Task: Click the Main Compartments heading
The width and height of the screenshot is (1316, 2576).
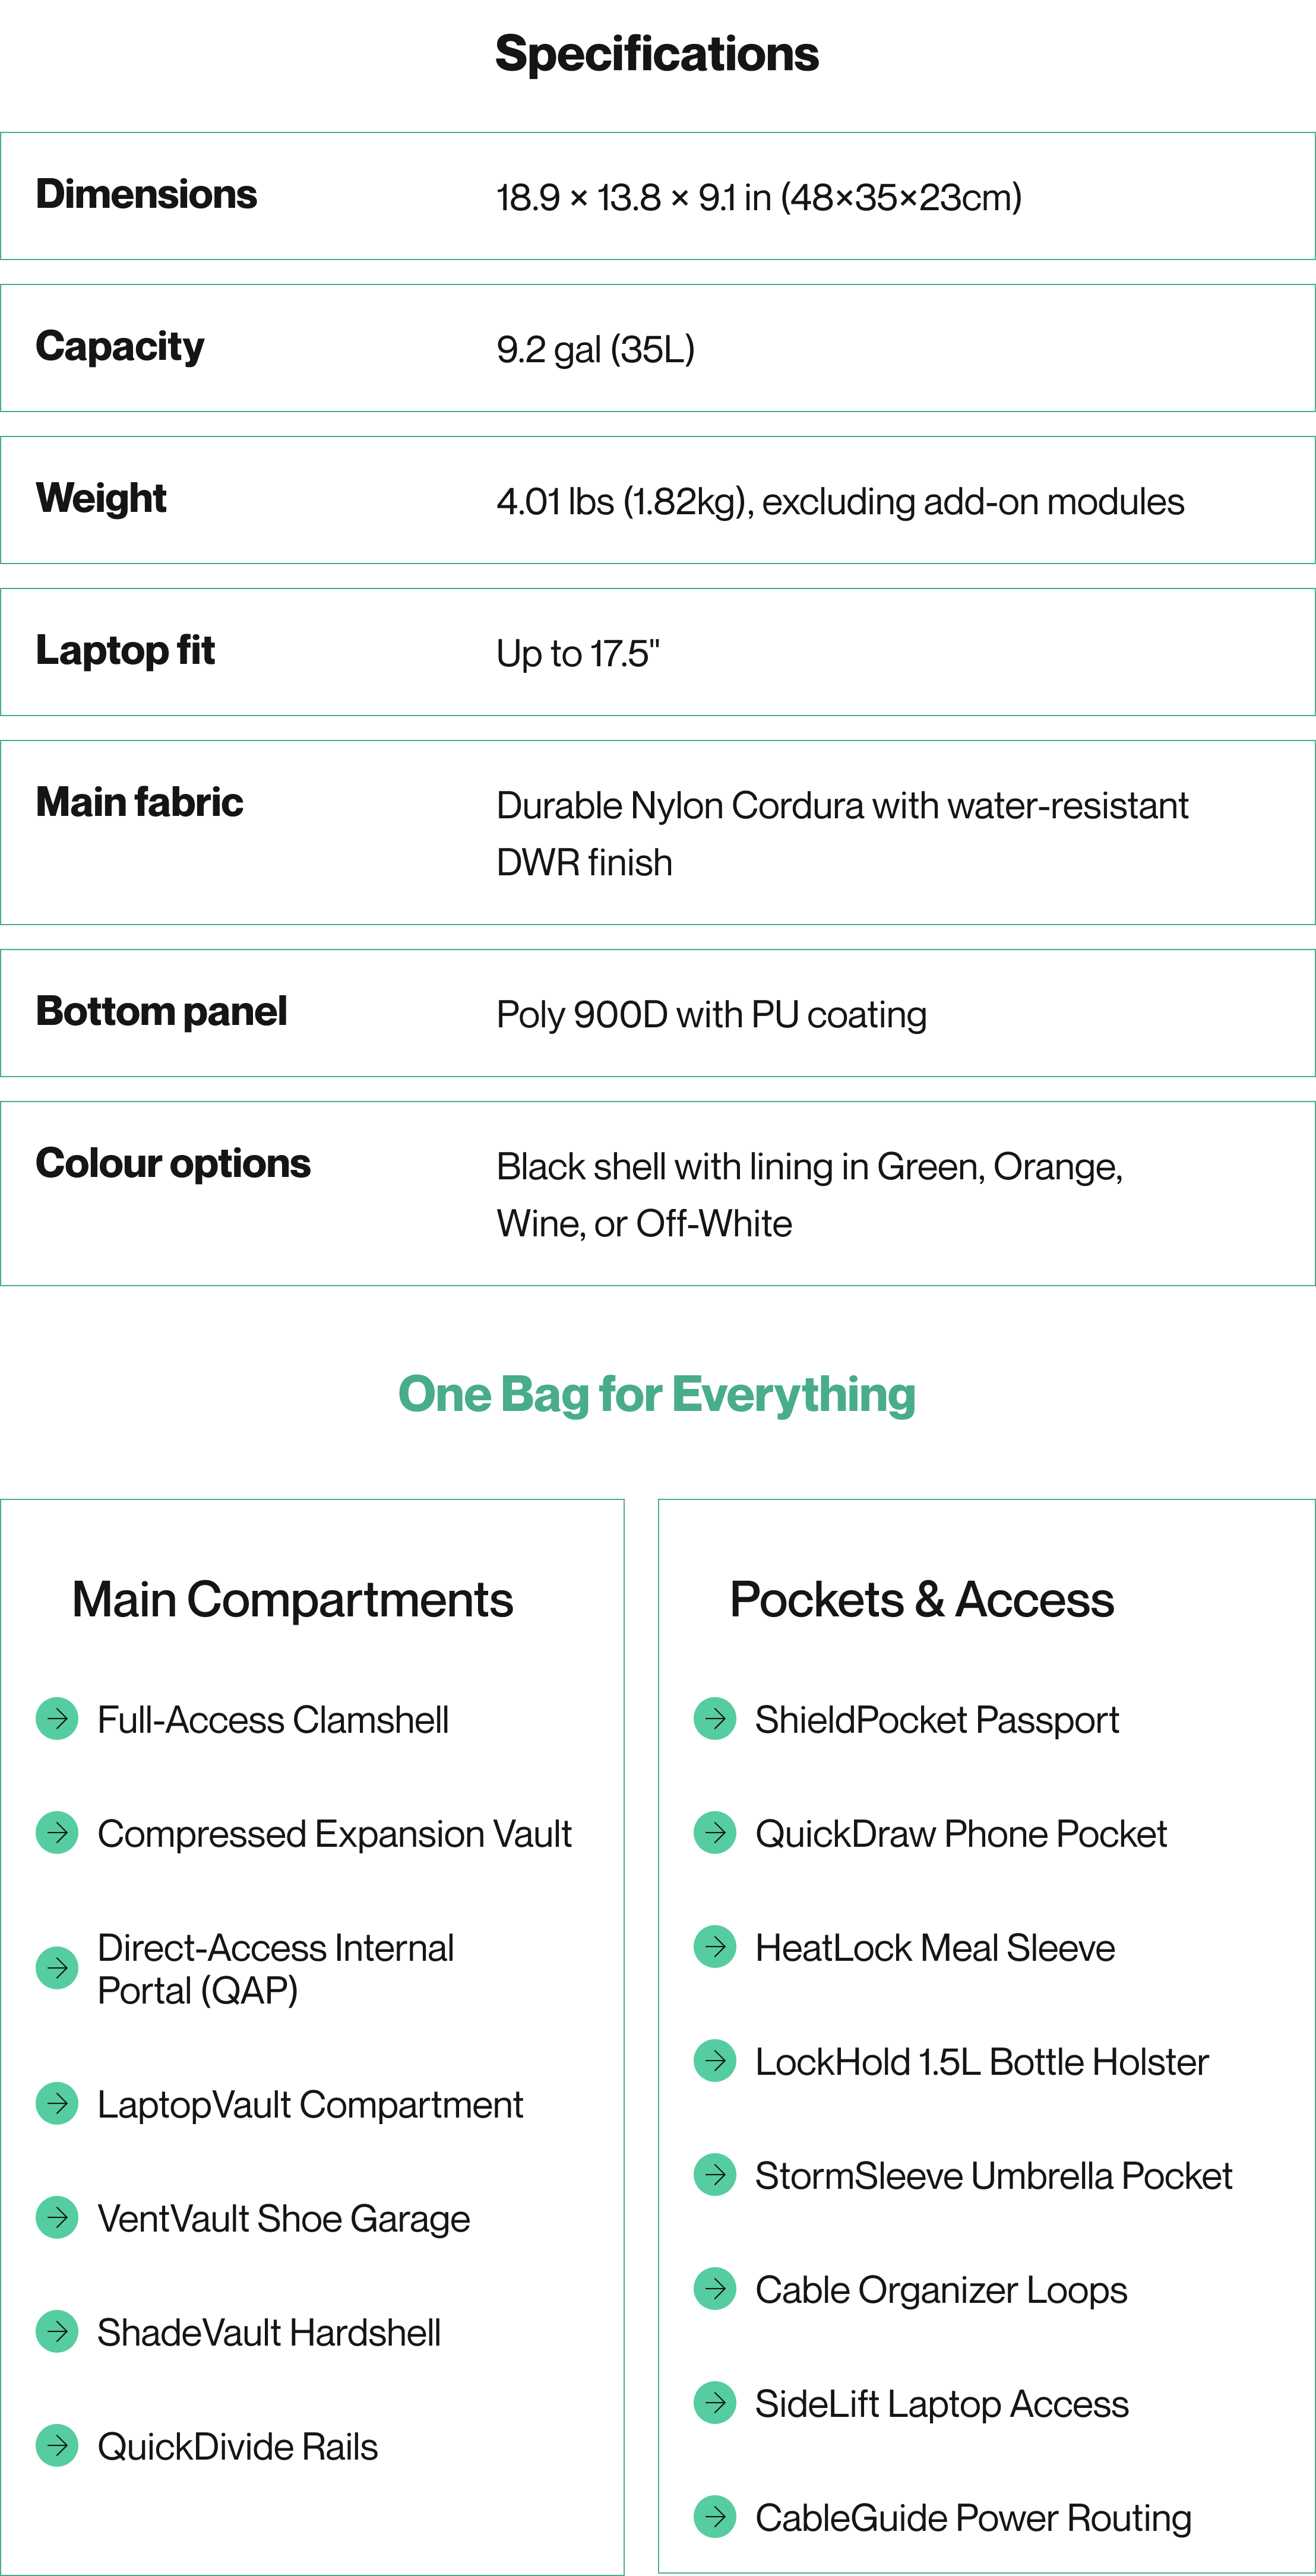Action: (x=293, y=1600)
